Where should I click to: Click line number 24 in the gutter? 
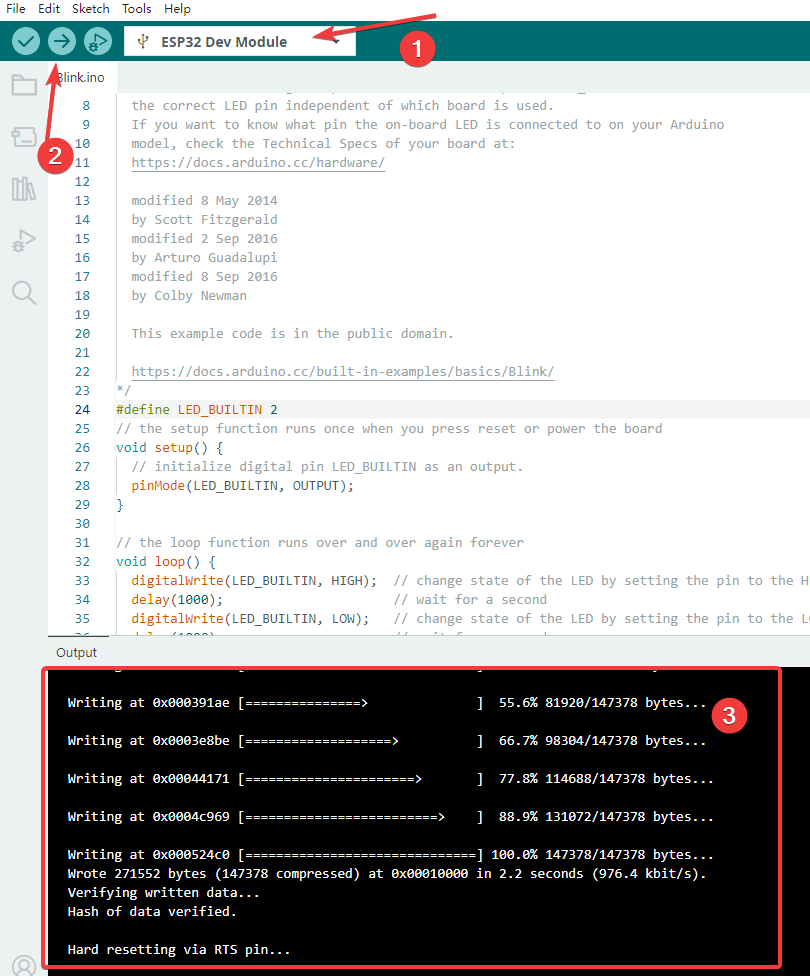[x=82, y=410]
